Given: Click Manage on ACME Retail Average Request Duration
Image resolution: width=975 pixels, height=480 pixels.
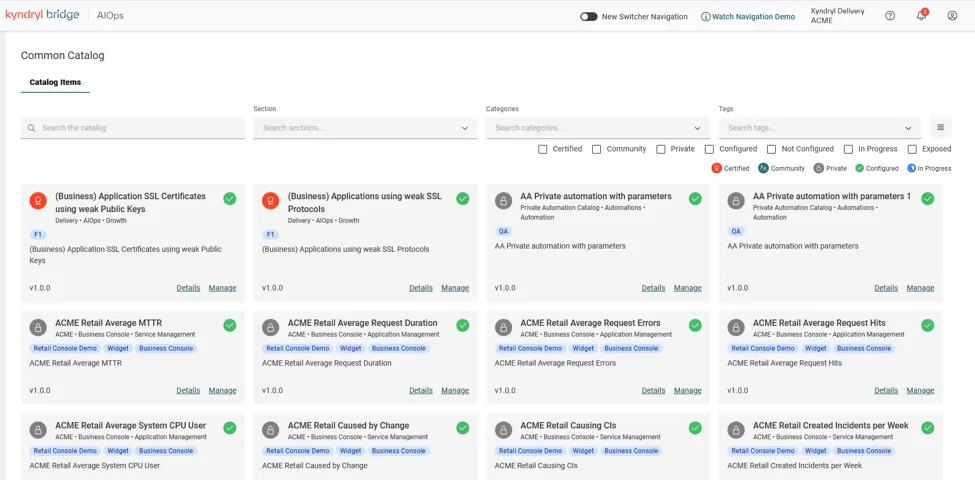Looking at the screenshot, I should (x=455, y=390).
